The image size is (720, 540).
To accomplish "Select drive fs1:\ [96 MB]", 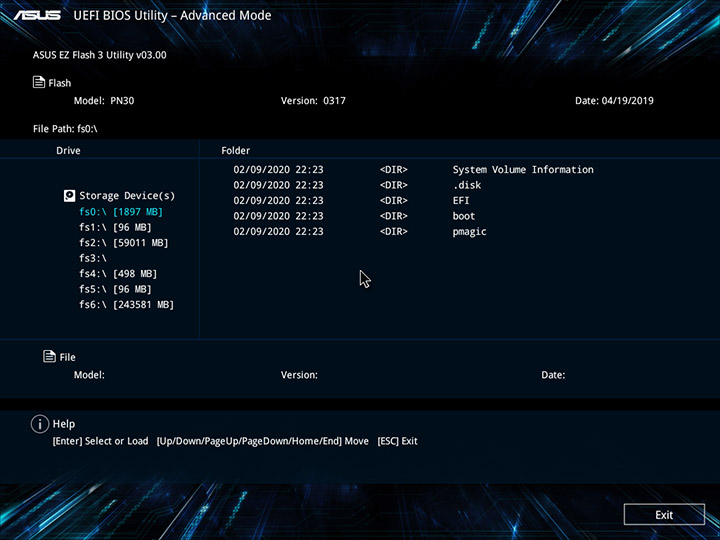I will pos(115,227).
